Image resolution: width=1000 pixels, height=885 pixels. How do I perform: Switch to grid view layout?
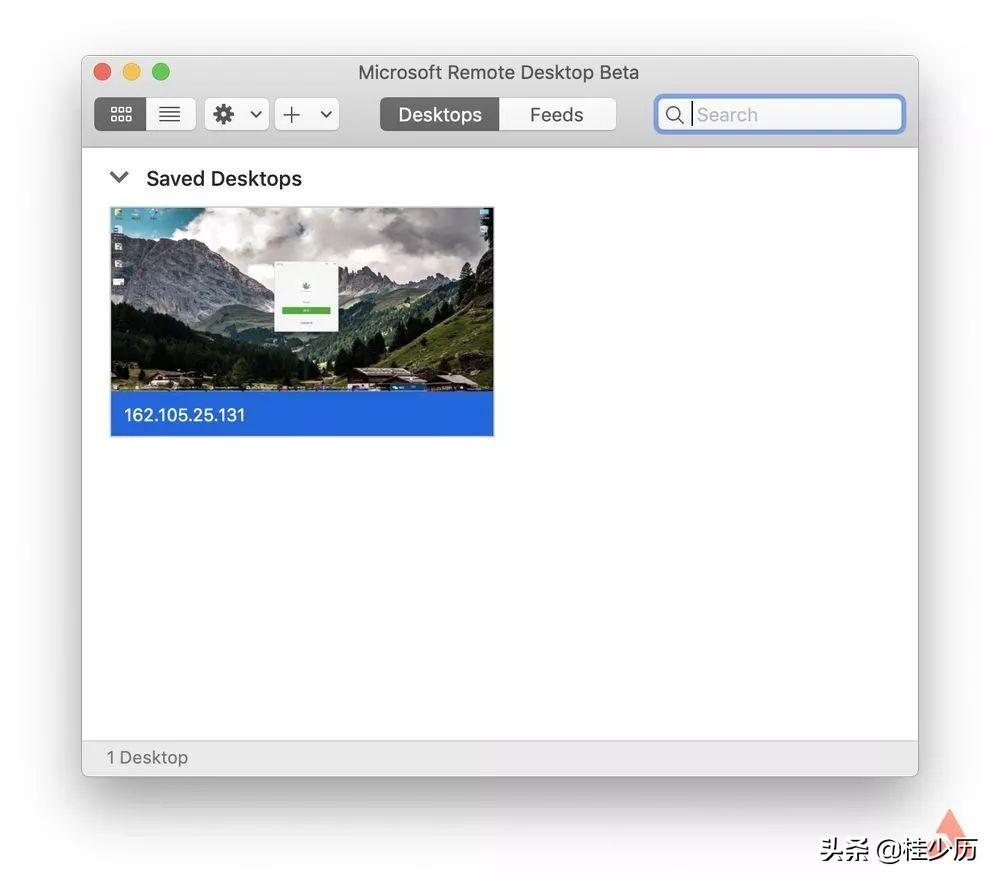point(120,112)
